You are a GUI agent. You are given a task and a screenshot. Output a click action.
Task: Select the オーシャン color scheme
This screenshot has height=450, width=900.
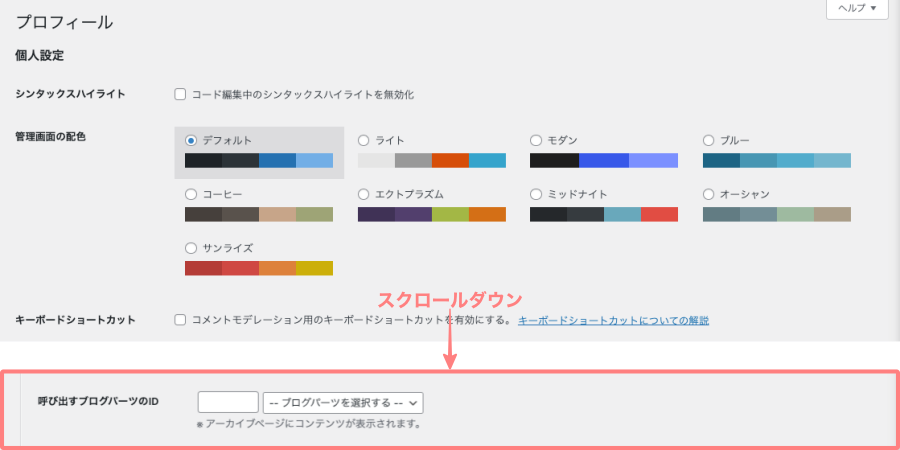pyautogui.click(x=709, y=194)
